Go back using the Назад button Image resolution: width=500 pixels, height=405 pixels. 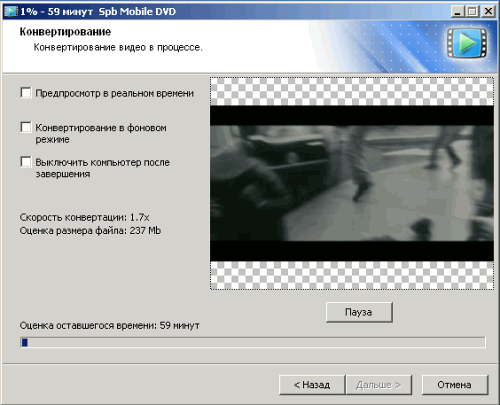[312, 385]
